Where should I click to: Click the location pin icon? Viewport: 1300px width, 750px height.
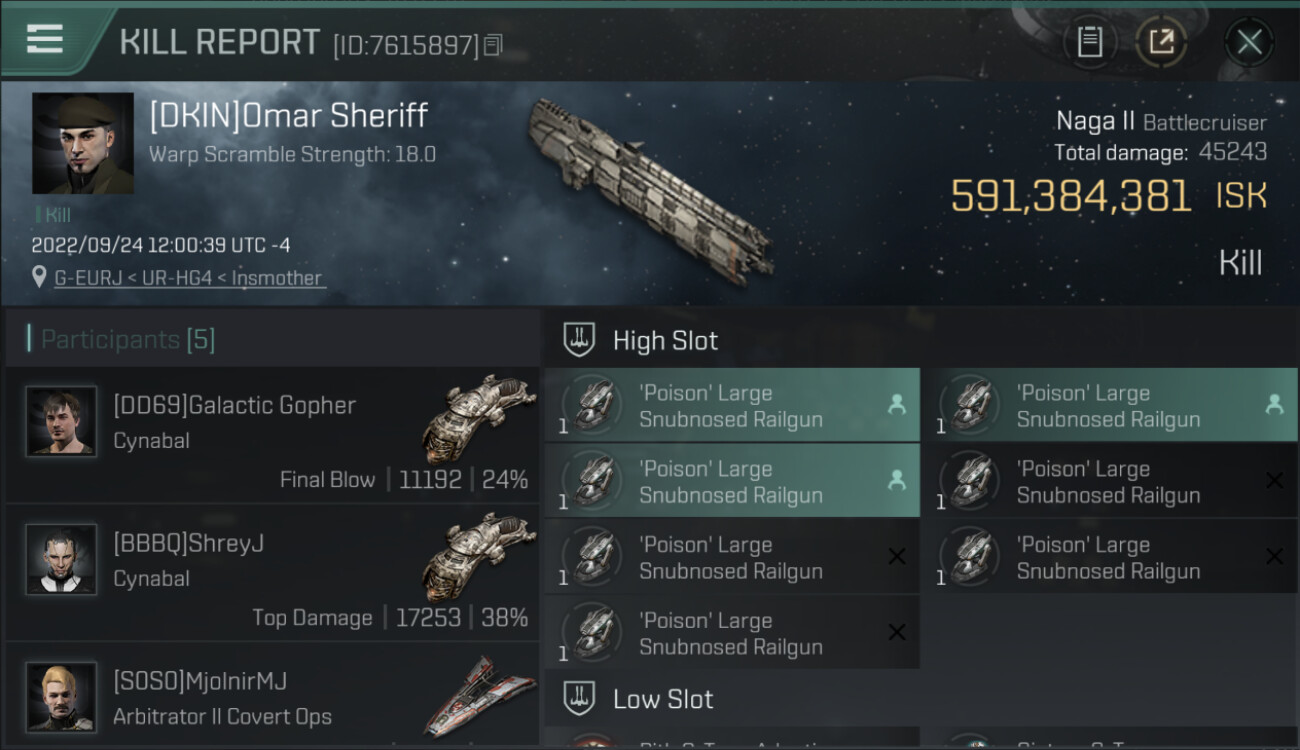coord(40,278)
